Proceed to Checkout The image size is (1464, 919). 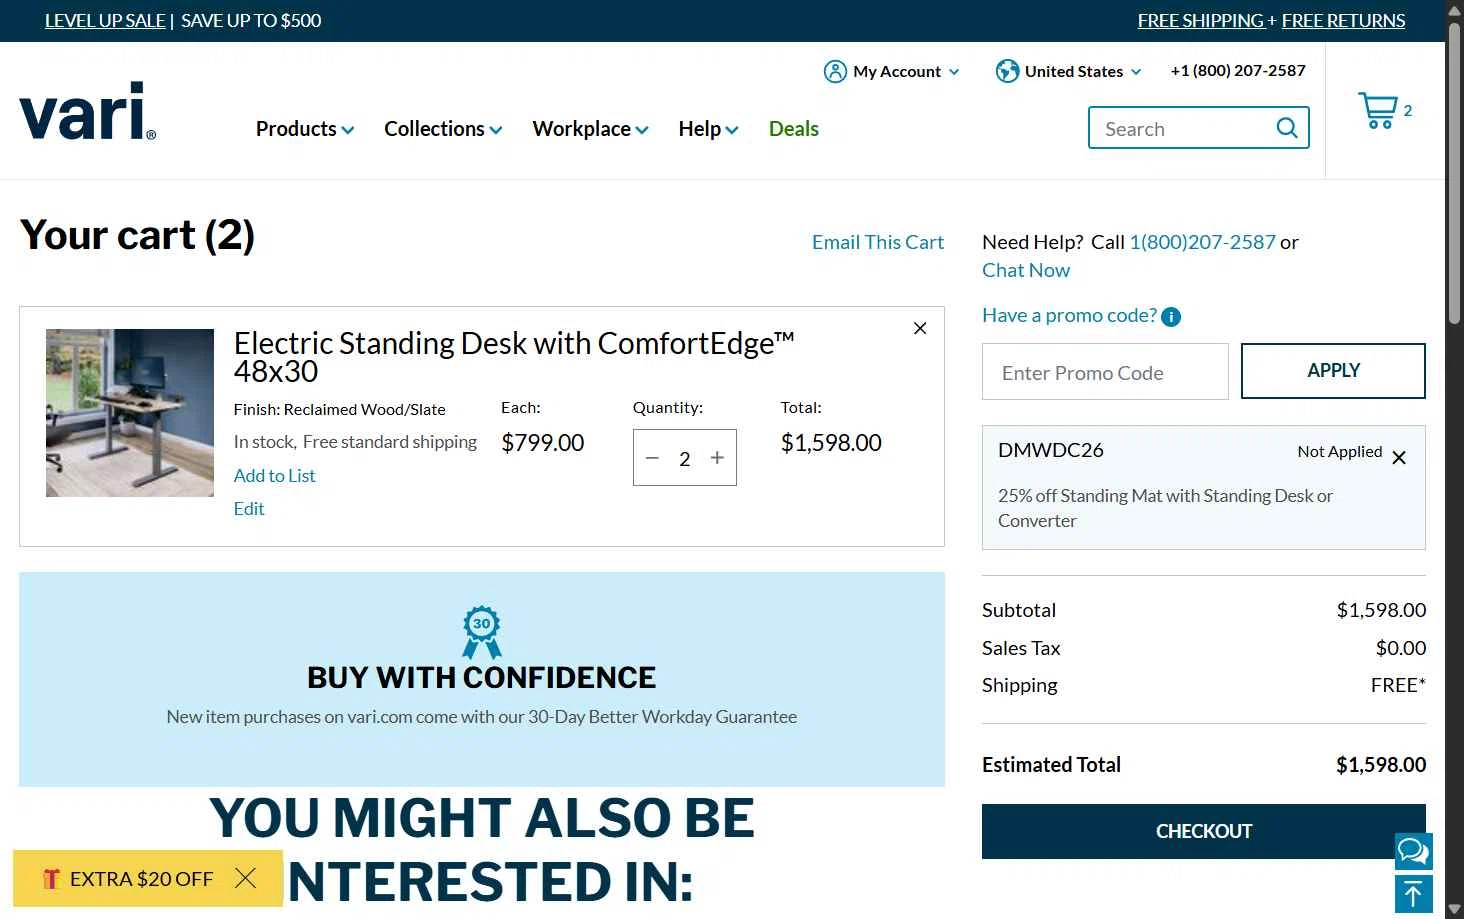pyautogui.click(x=1204, y=831)
